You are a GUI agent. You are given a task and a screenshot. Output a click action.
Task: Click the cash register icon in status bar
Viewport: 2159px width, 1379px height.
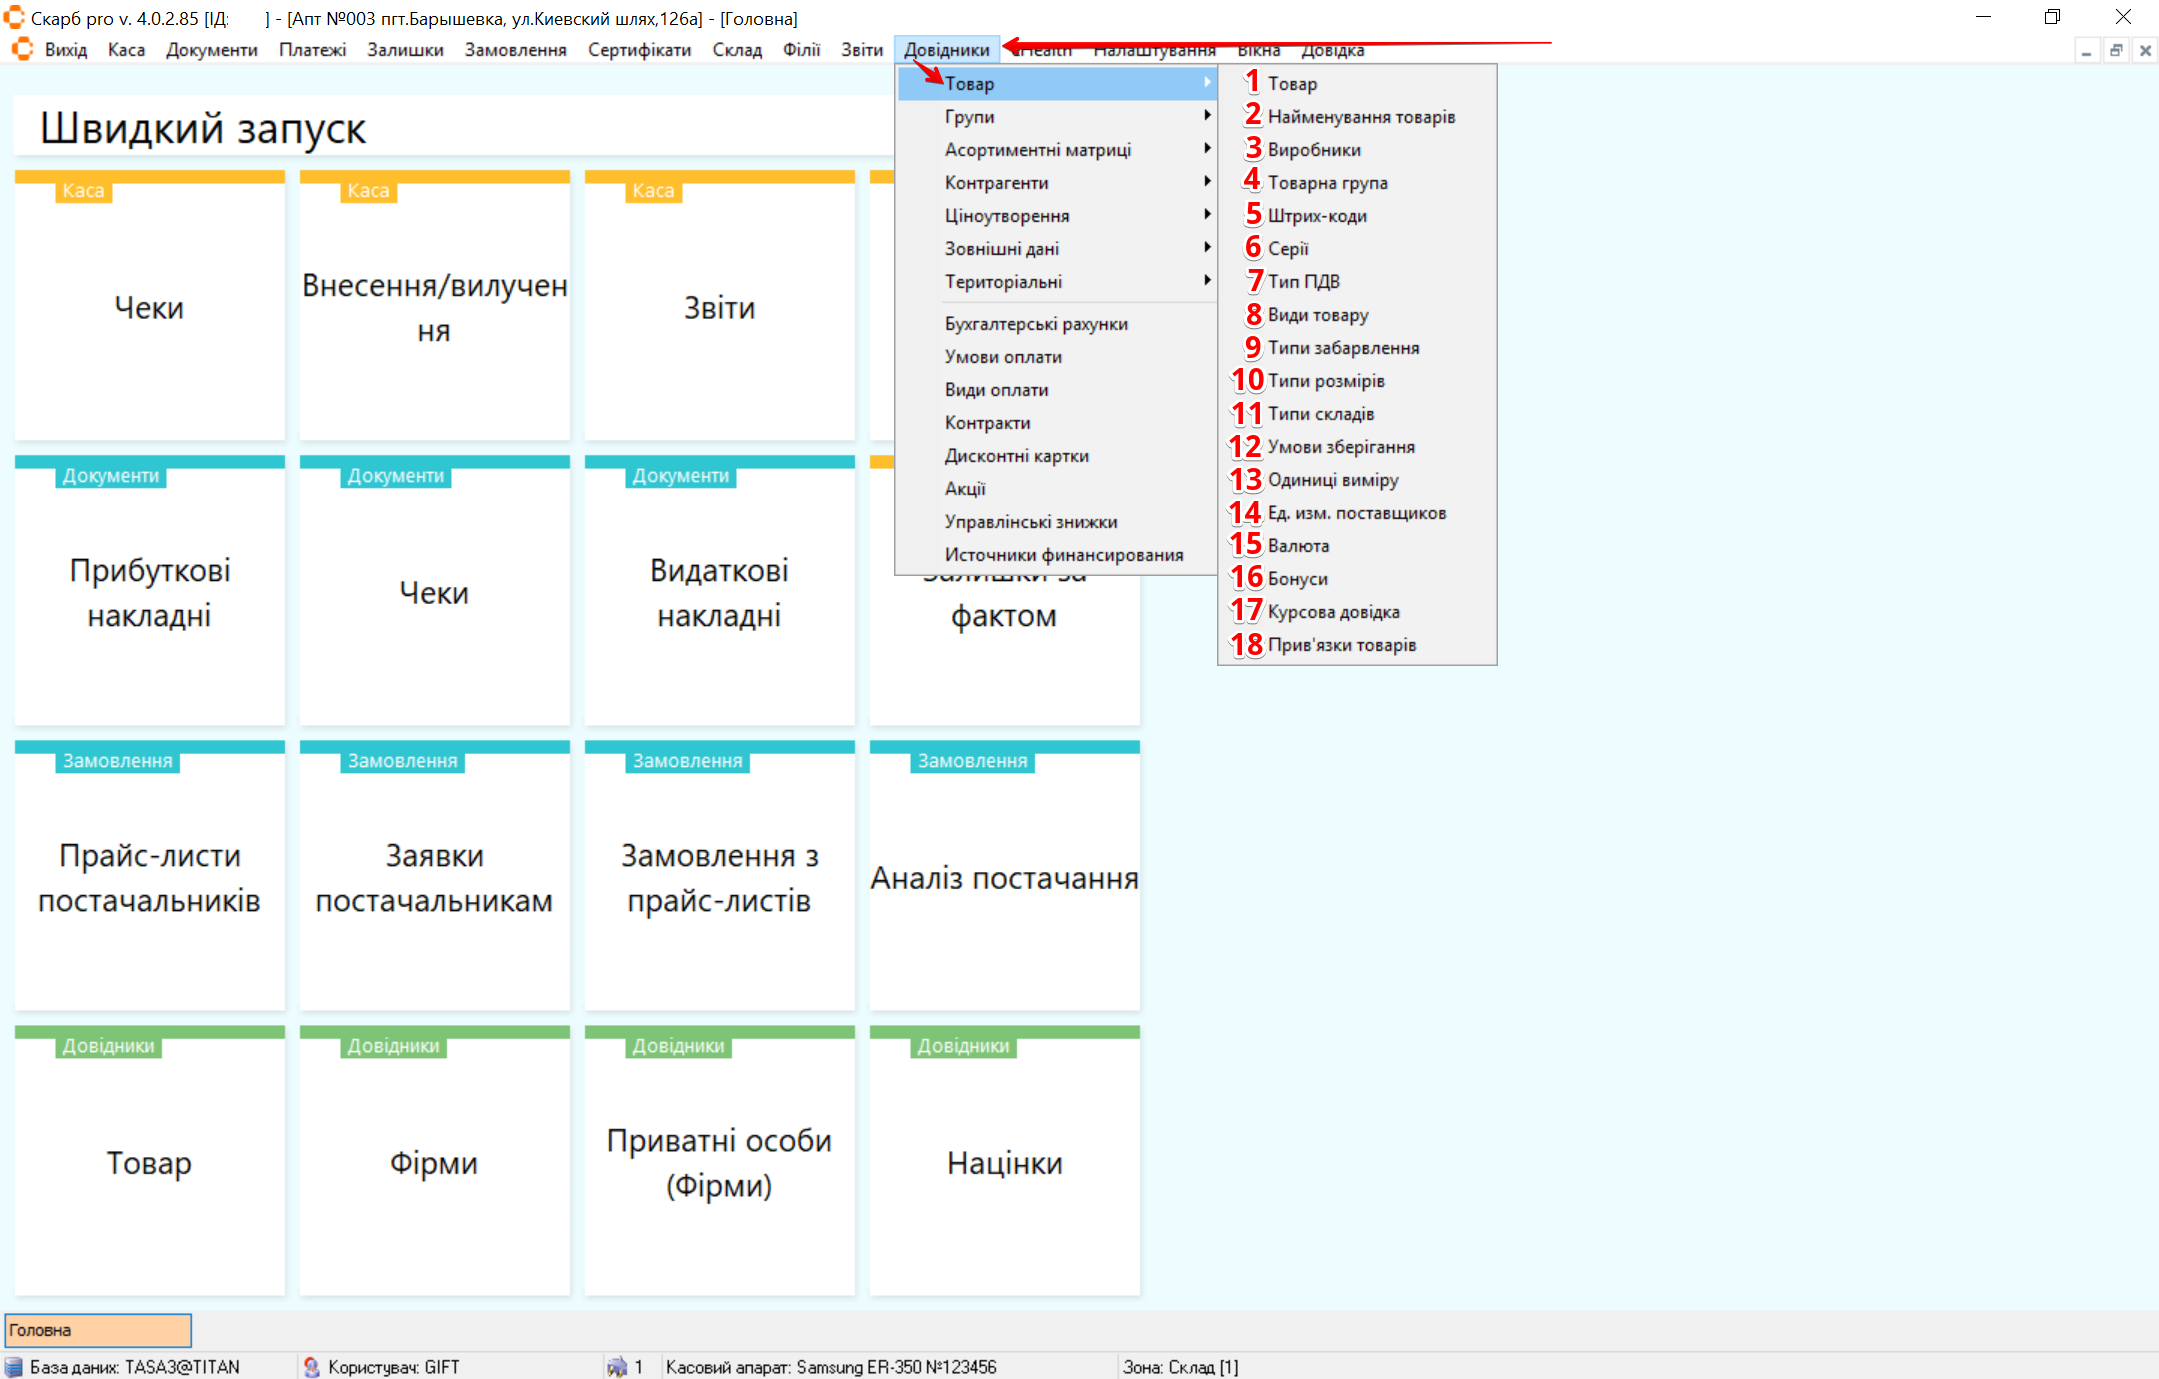pyautogui.click(x=617, y=1367)
